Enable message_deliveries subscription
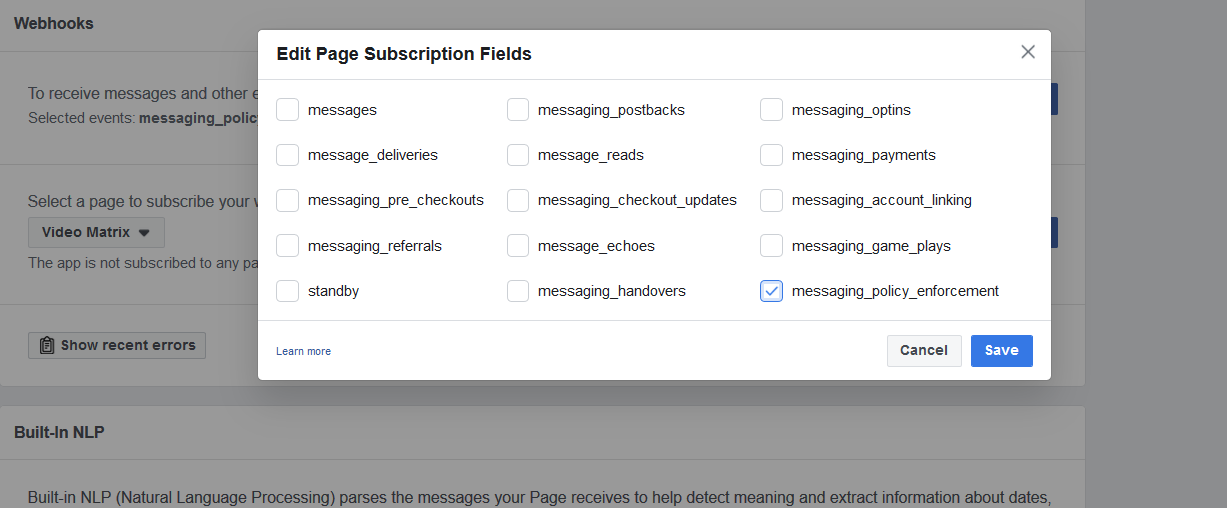The height and width of the screenshot is (508, 1227). tap(288, 155)
